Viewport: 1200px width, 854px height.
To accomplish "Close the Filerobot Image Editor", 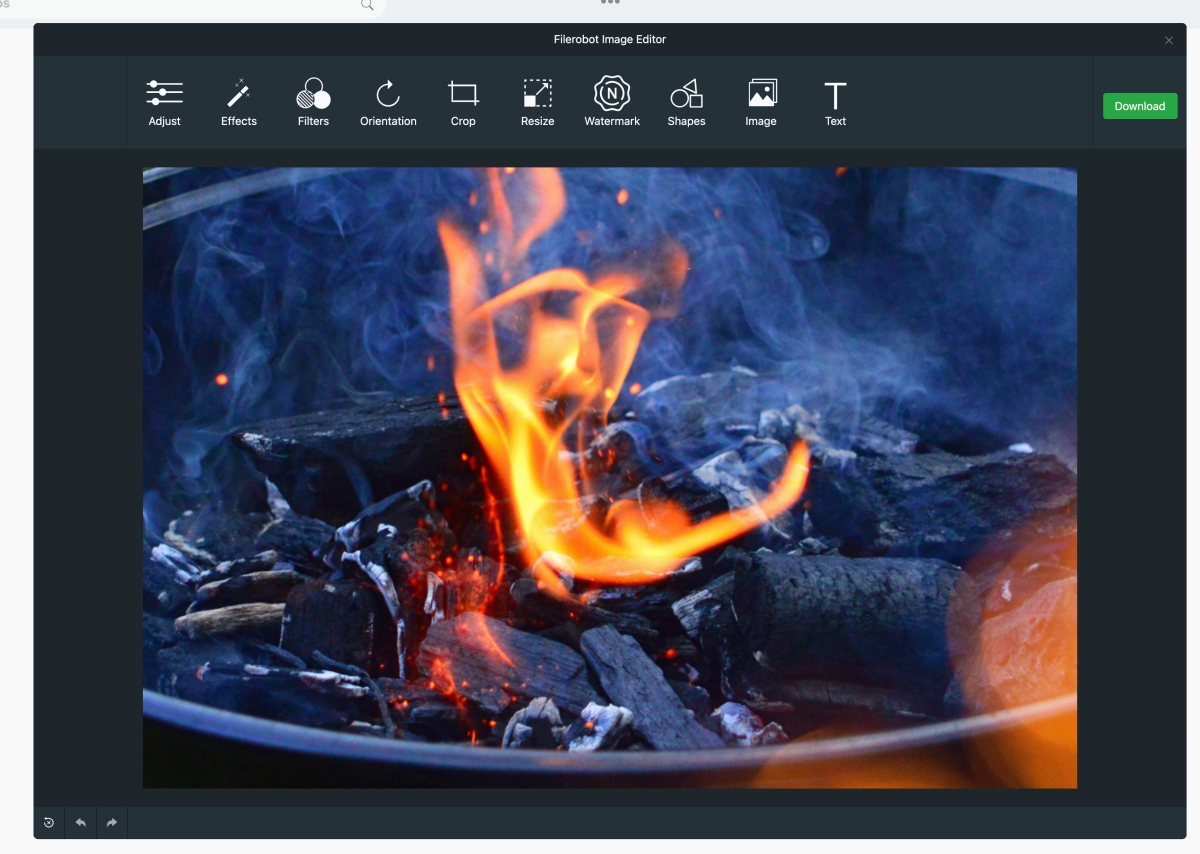I will click(1168, 40).
